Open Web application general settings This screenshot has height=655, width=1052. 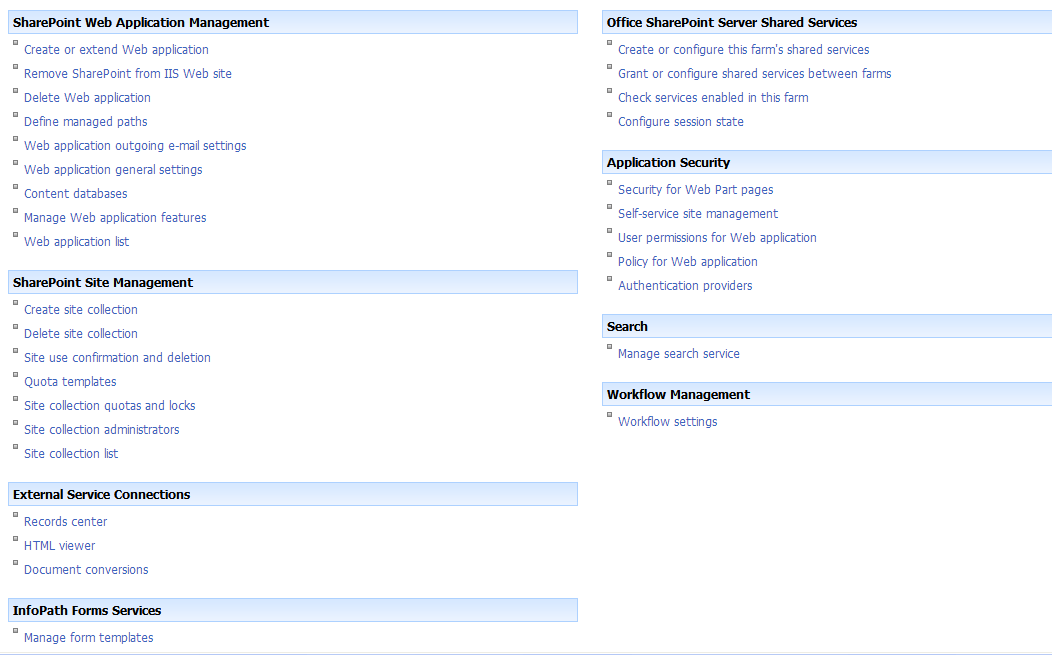113,170
